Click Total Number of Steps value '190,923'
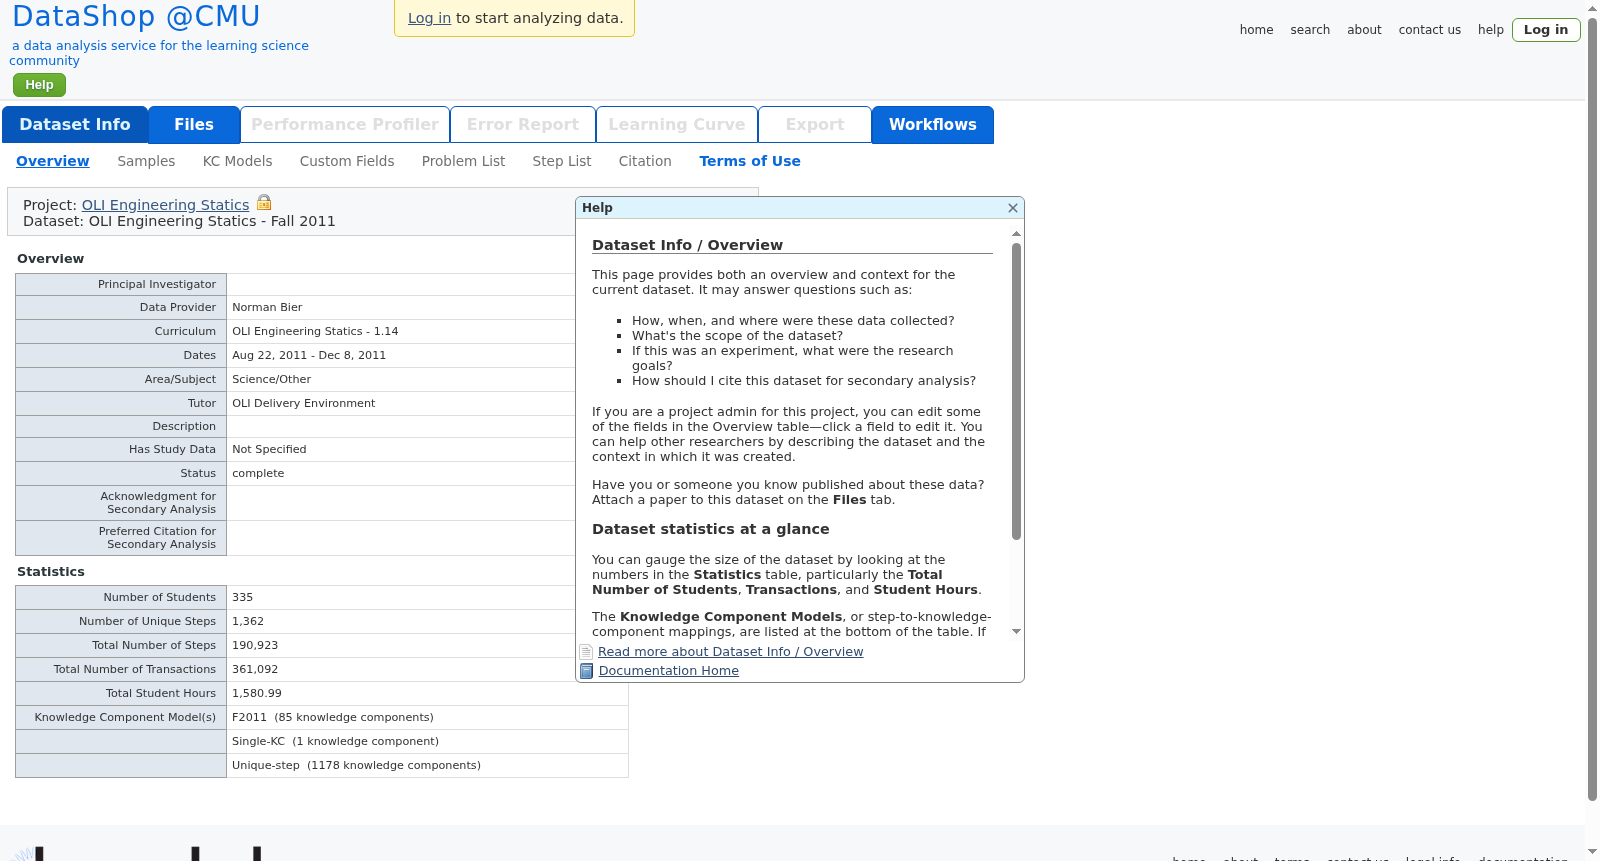 coord(255,646)
